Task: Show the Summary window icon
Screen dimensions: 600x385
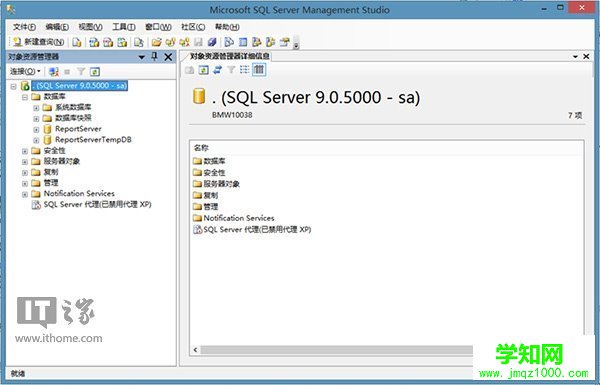Action: 243,42
